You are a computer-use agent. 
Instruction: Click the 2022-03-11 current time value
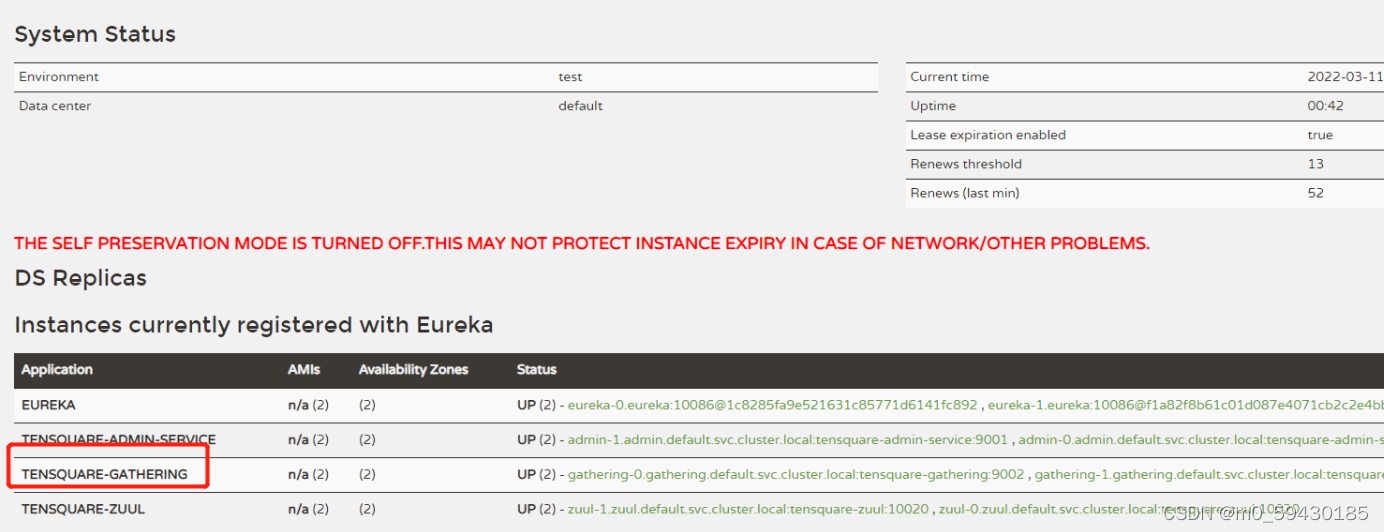1345,77
